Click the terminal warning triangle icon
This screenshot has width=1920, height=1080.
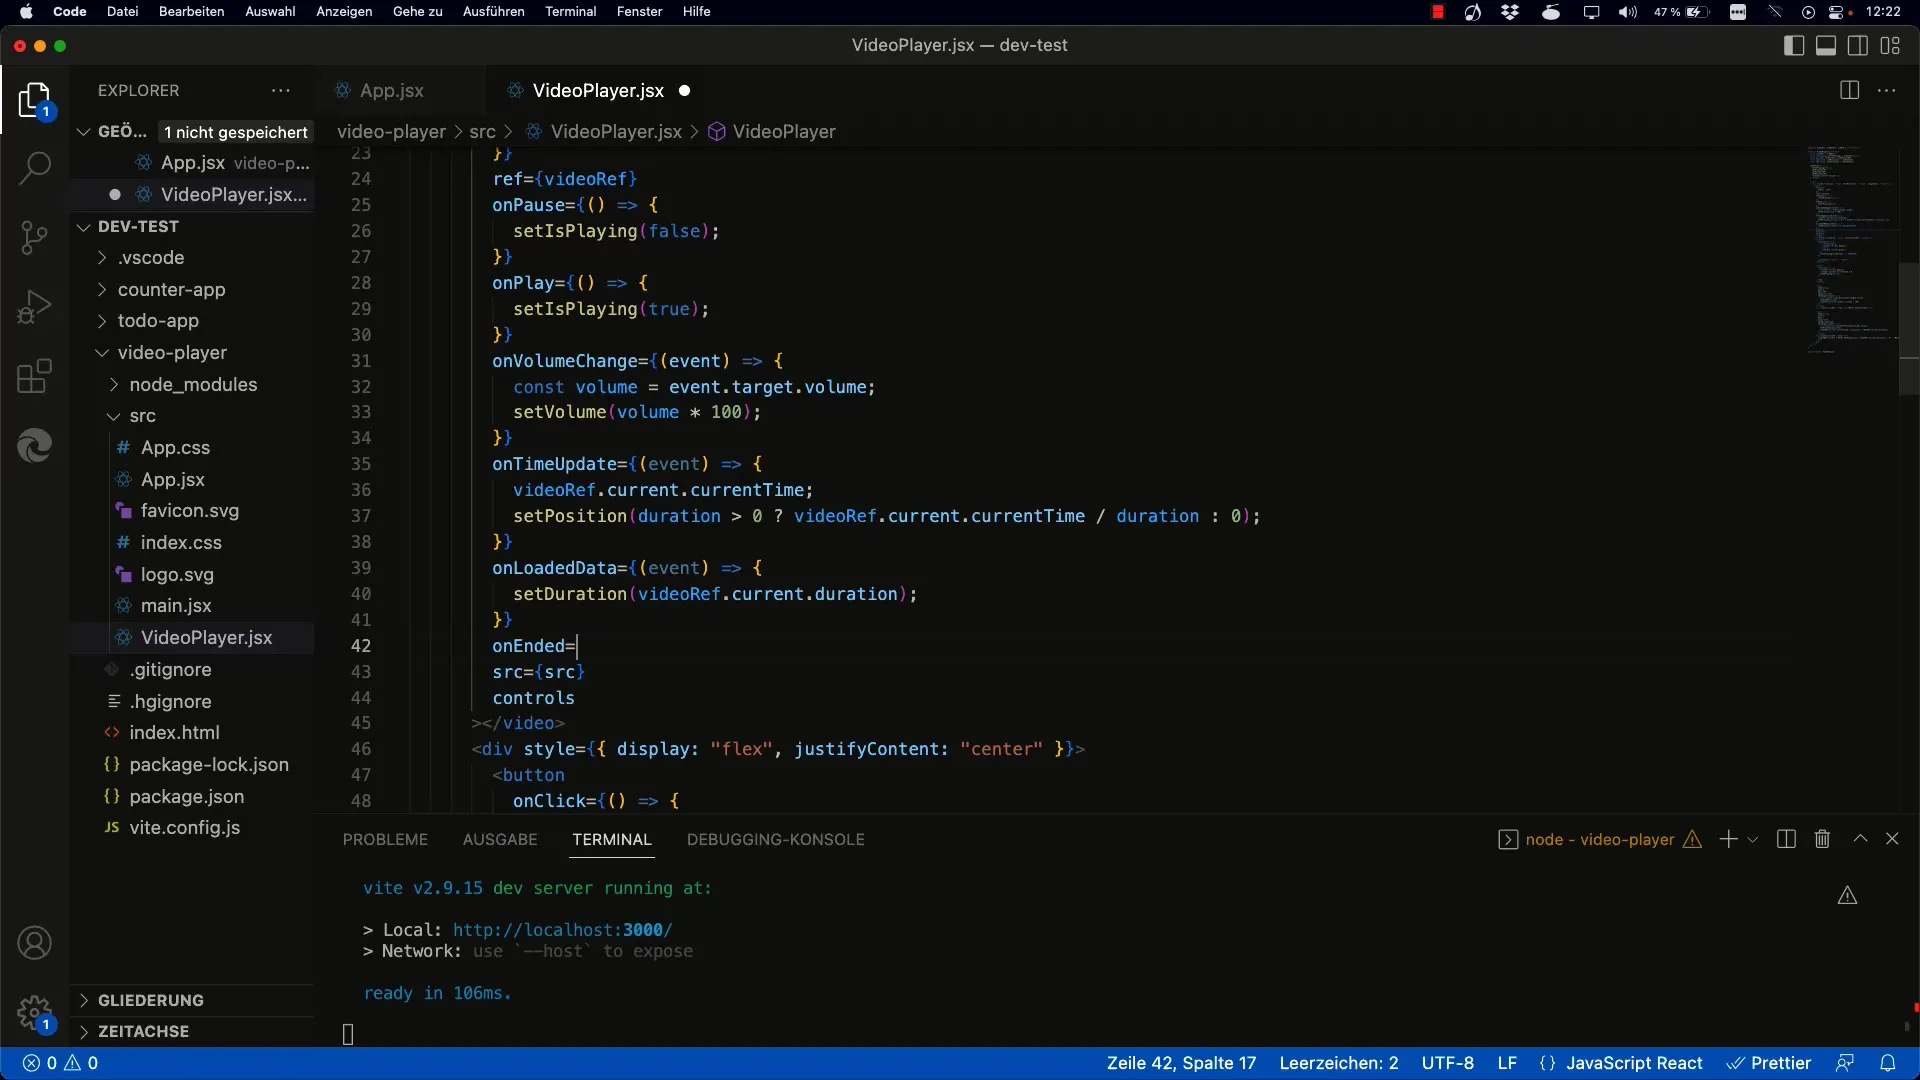(x=1847, y=895)
